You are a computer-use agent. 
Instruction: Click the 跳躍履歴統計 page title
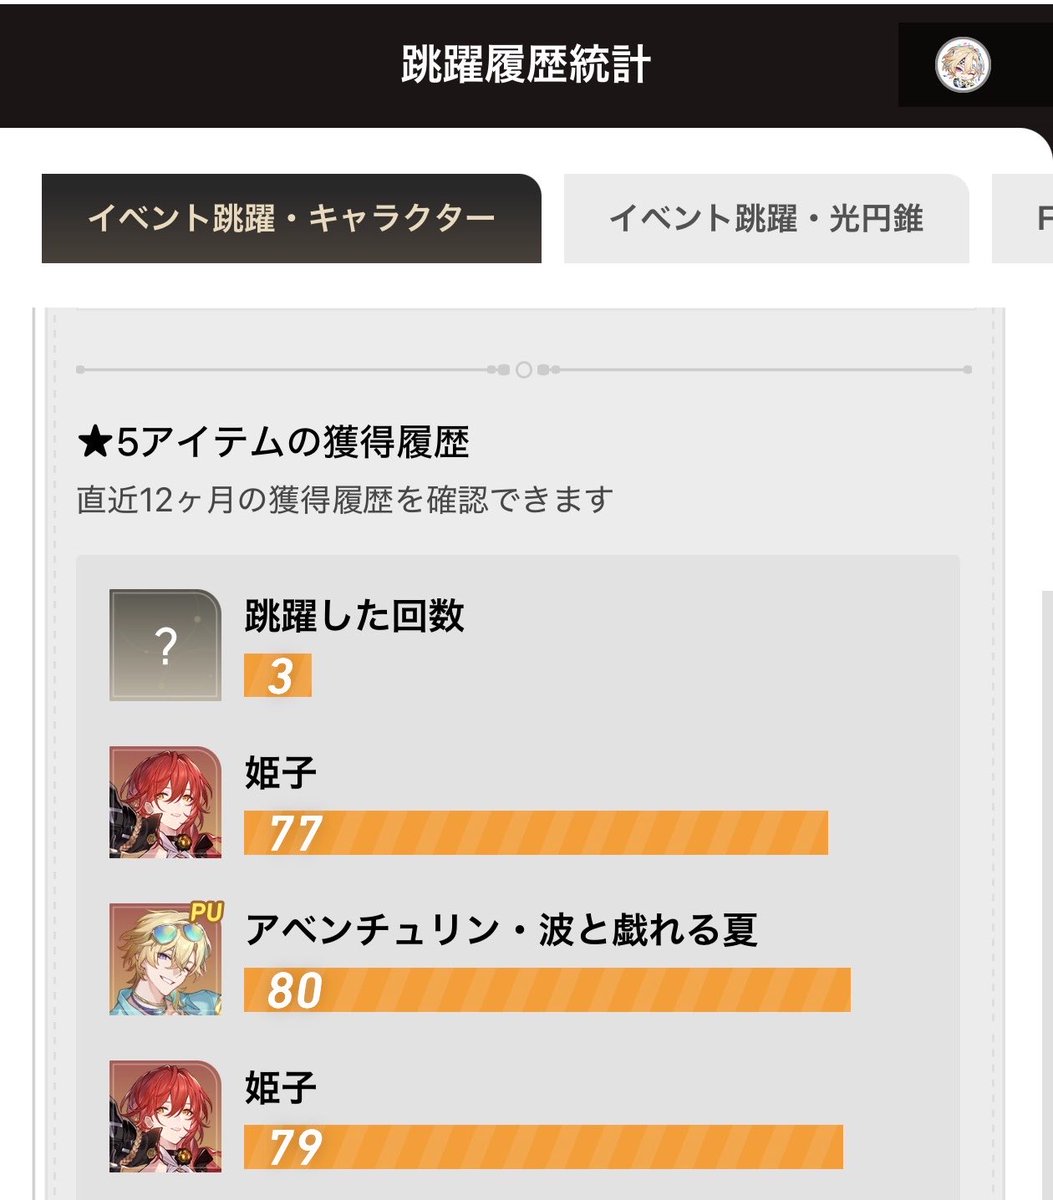pos(526,65)
